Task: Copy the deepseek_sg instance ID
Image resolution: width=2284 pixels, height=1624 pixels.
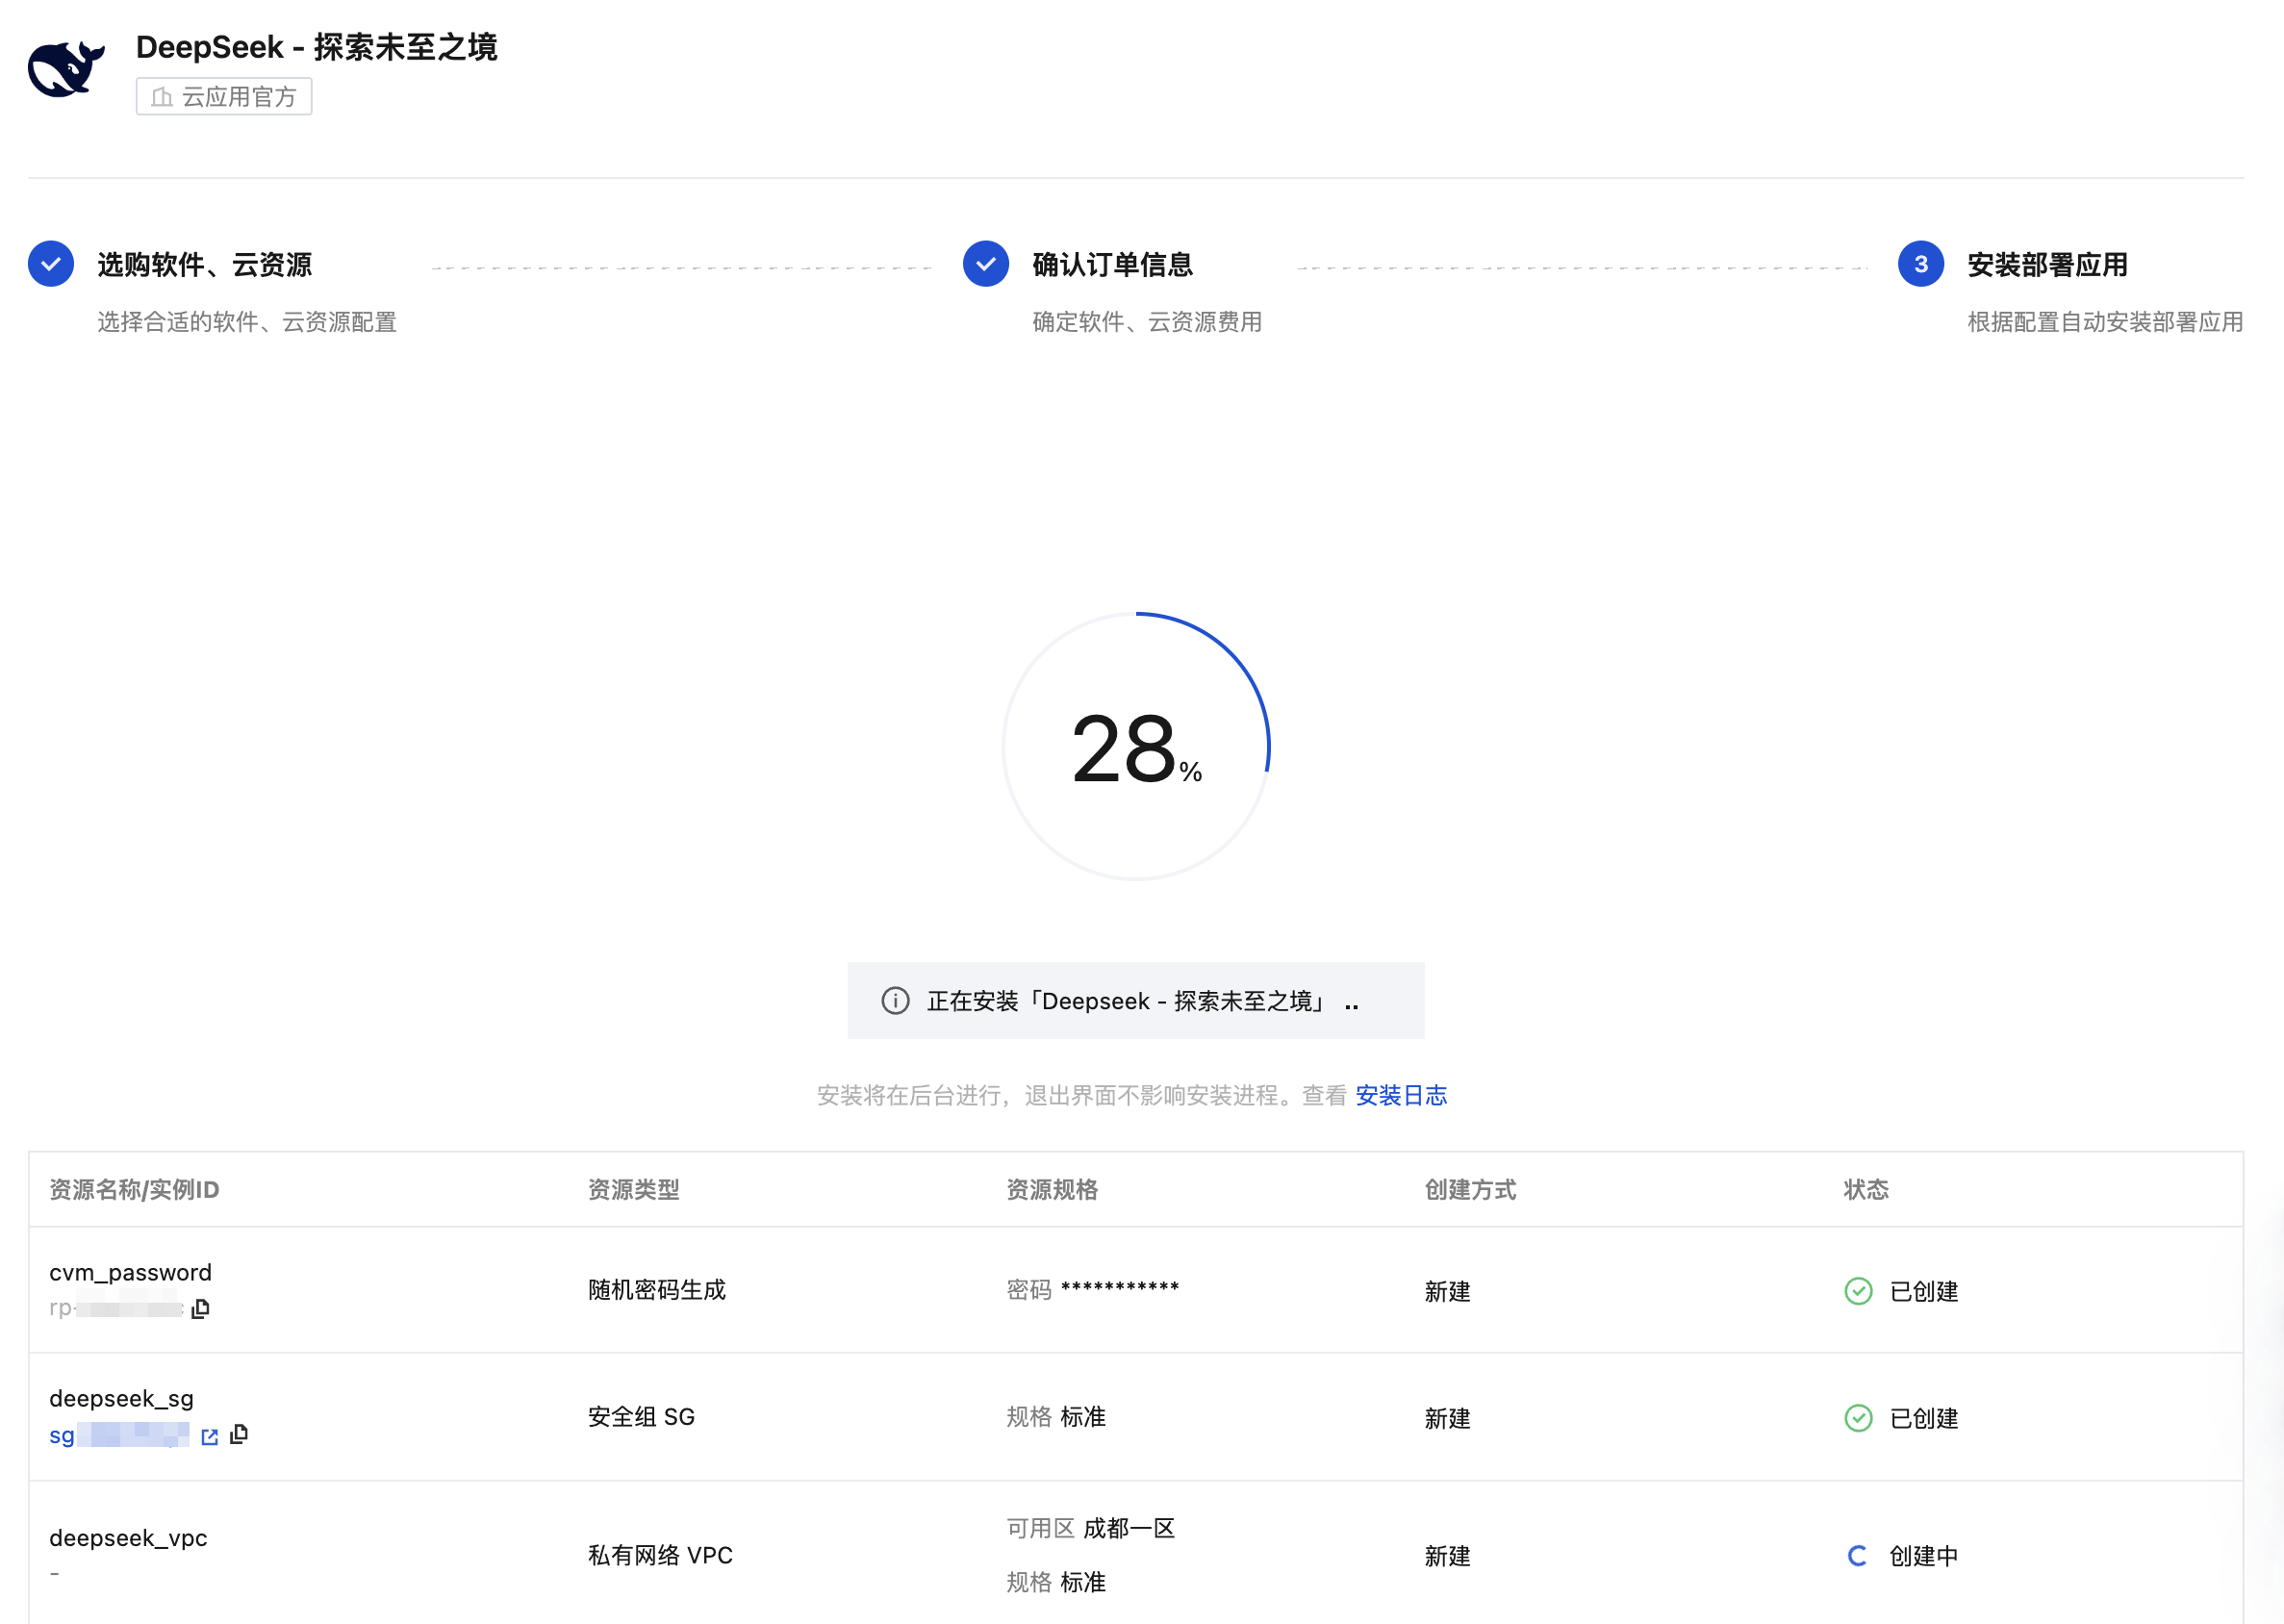Action: (239, 1434)
